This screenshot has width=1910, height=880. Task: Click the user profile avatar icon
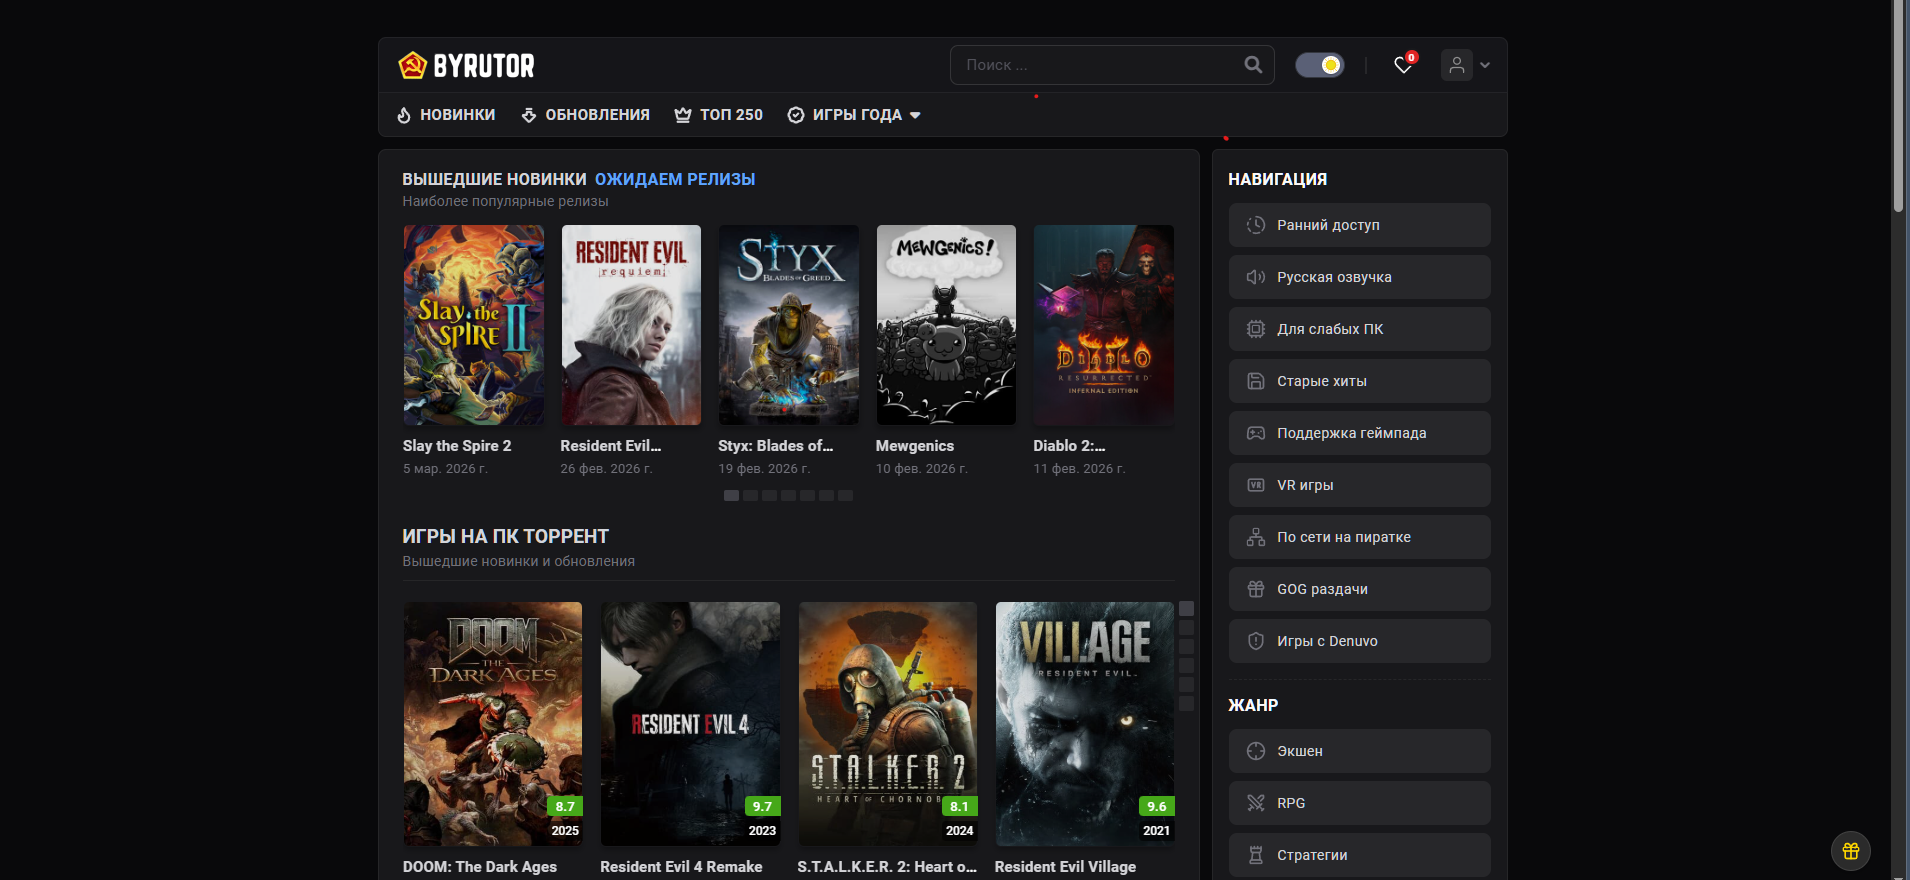coord(1457,65)
